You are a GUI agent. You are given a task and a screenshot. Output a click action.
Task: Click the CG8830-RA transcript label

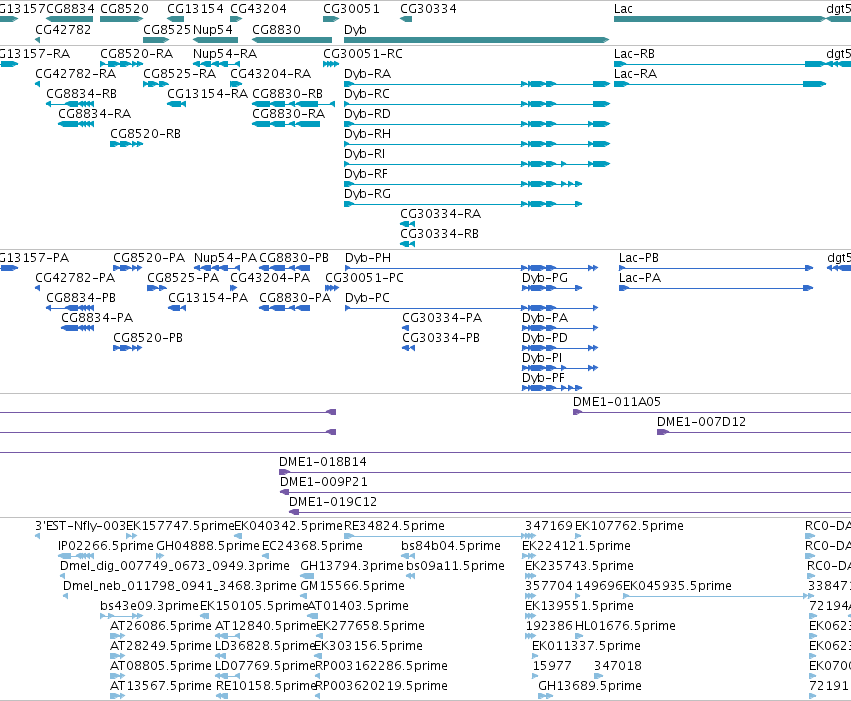(289, 114)
